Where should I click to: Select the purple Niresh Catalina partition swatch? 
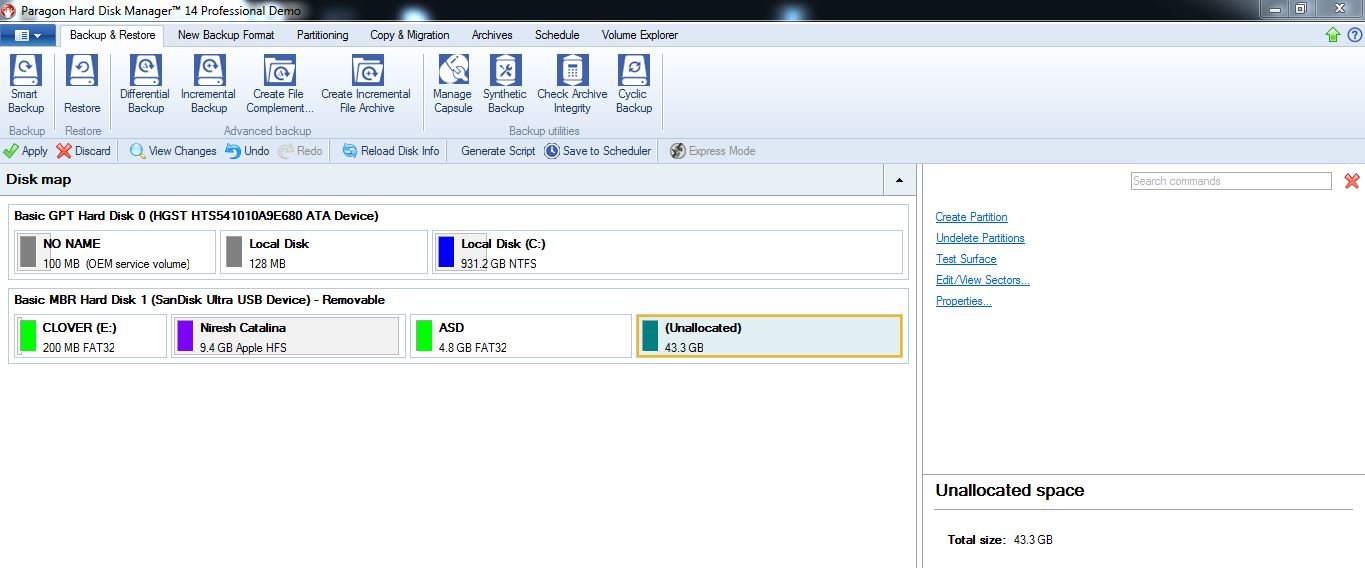pyautogui.click(x=185, y=336)
